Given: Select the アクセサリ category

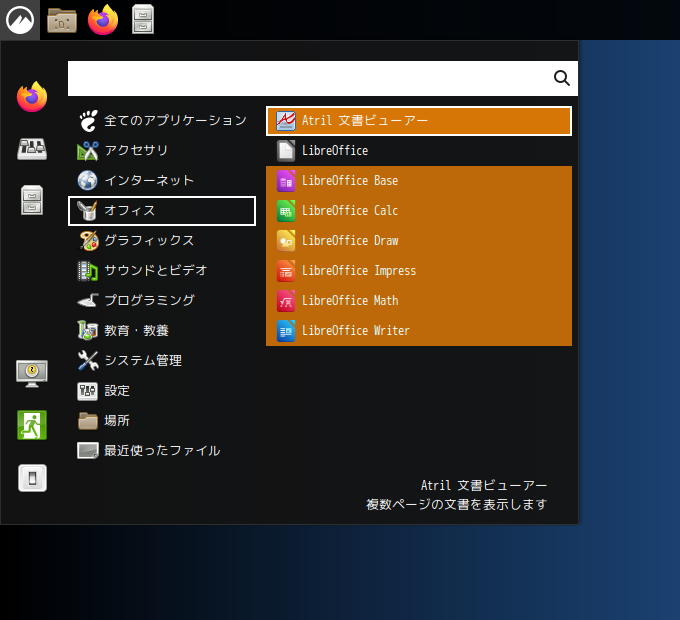Looking at the screenshot, I should [162, 150].
